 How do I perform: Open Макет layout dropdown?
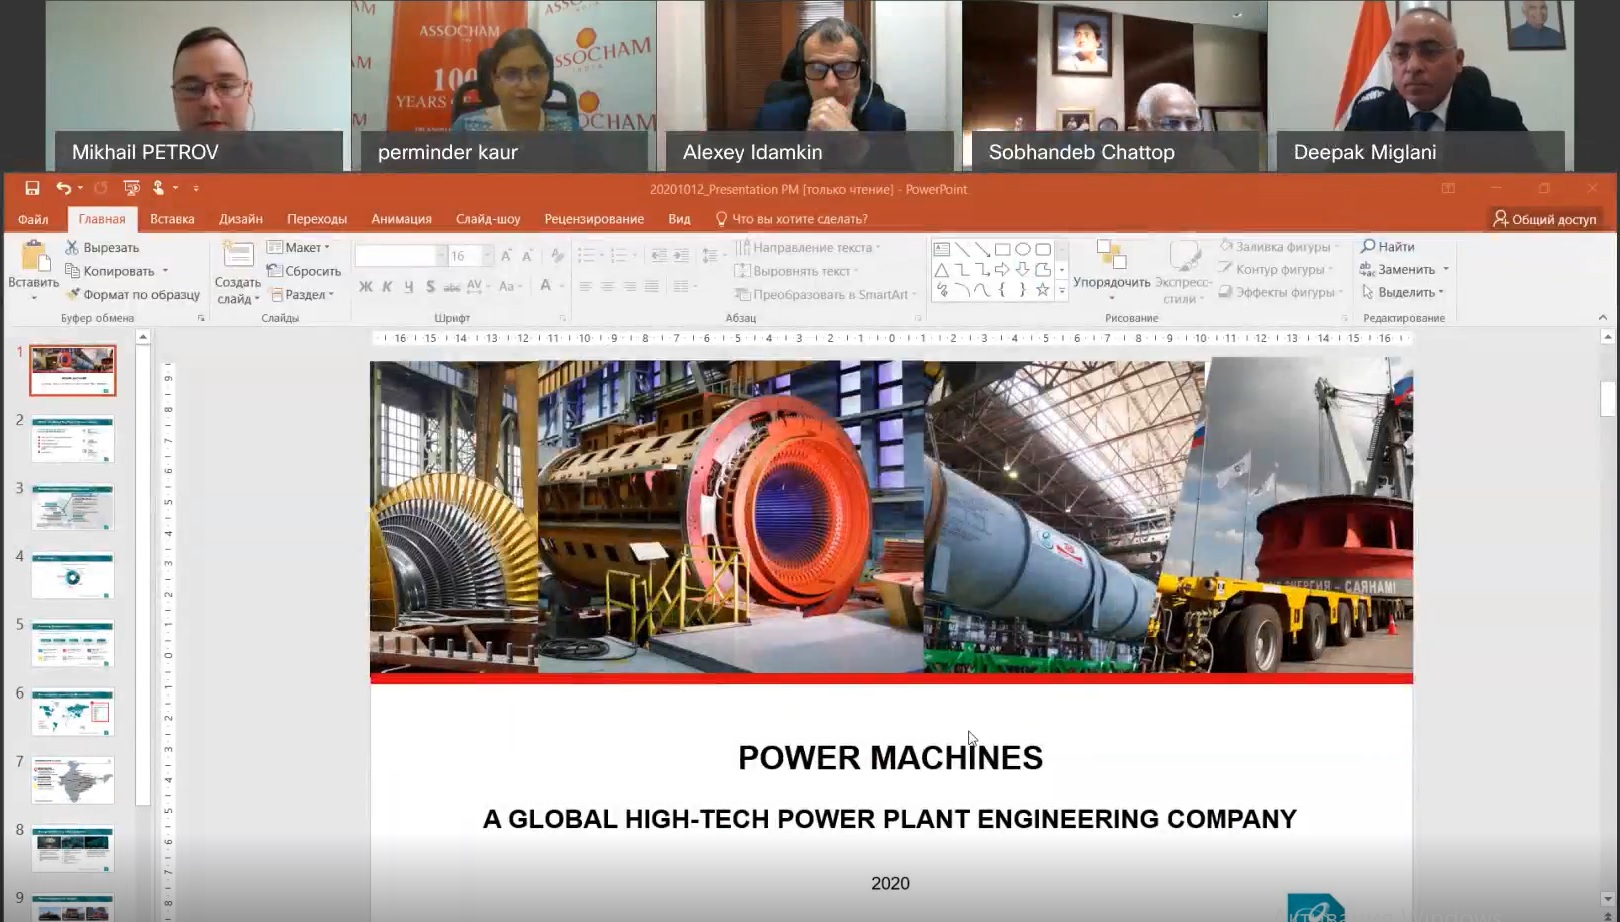pyautogui.click(x=299, y=247)
